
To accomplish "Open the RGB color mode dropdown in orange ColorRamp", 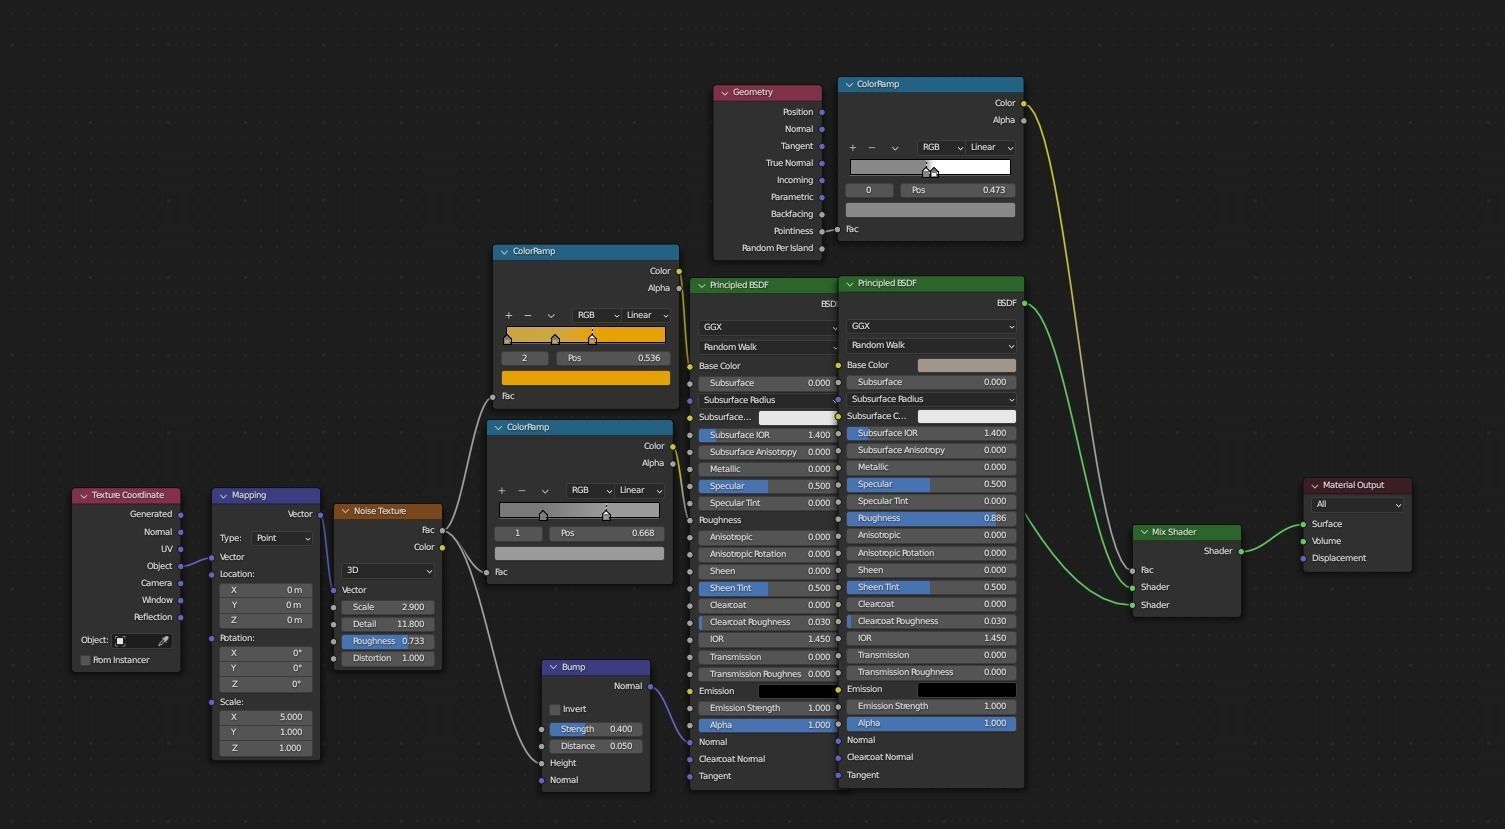I will [x=597, y=315].
